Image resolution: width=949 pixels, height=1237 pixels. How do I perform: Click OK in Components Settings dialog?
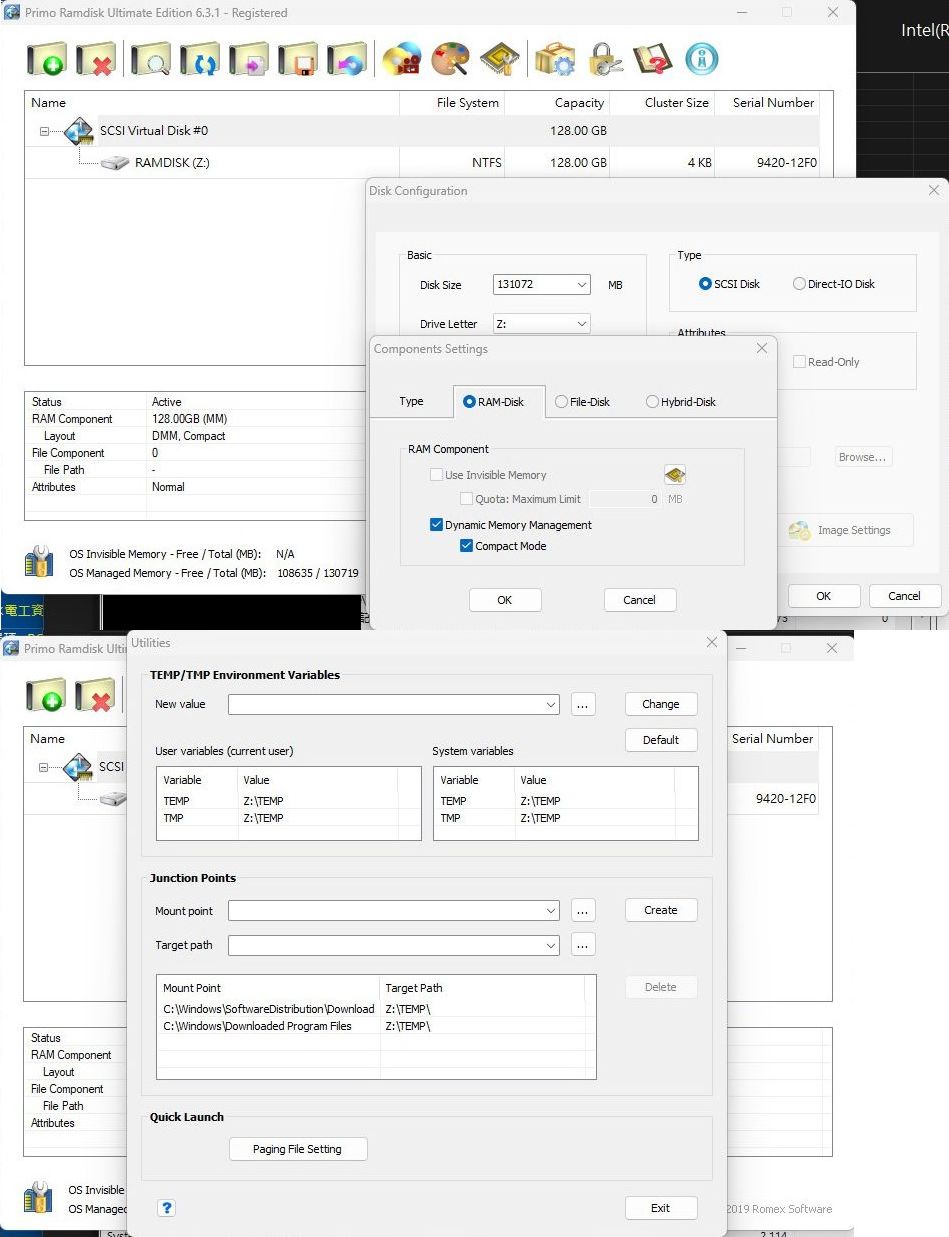click(x=505, y=600)
